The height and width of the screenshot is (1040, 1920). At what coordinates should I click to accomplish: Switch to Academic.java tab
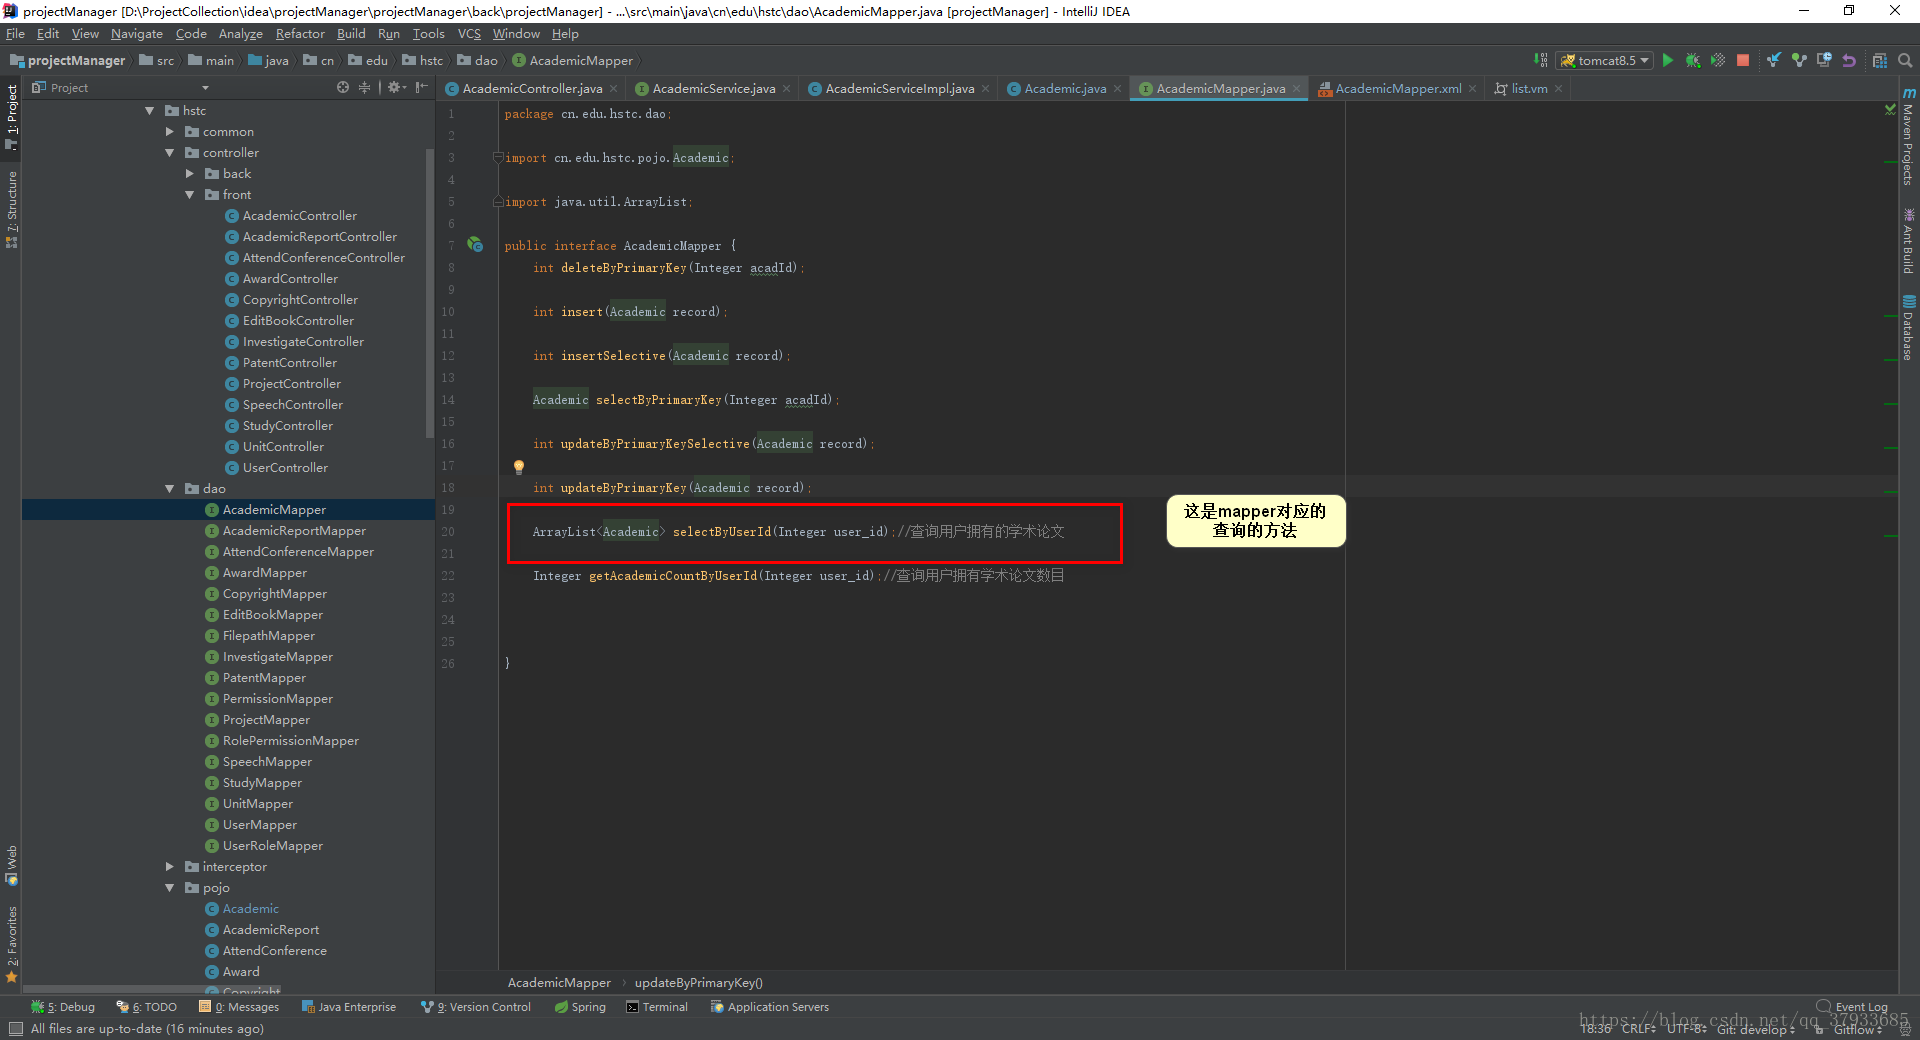tap(1065, 89)
